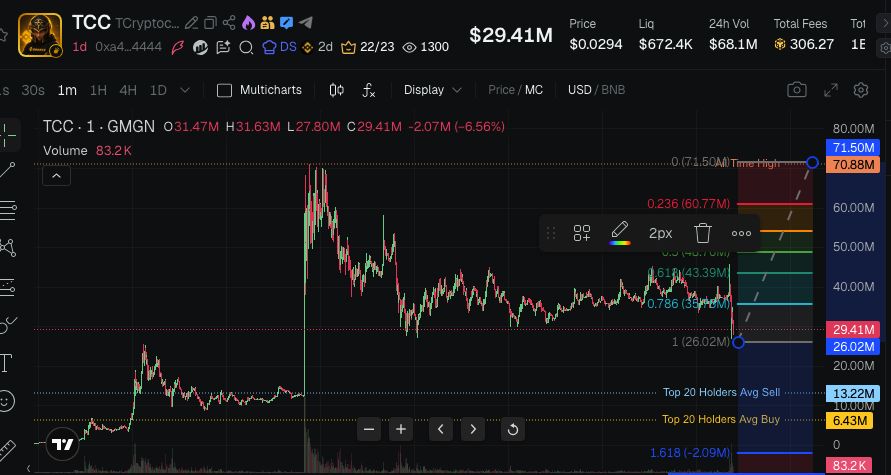This screenshot has width=891, height=475.
Task: Open chart settings gear icon
Action: pos(861,90)
